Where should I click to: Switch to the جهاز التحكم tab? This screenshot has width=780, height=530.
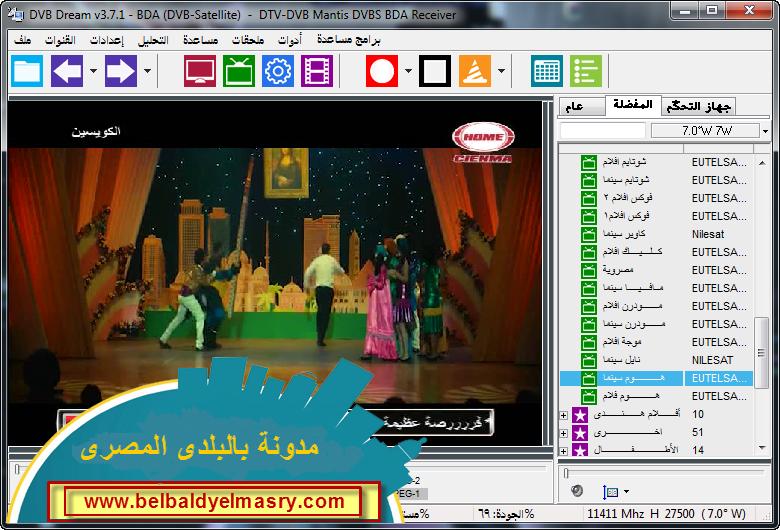coord(698,106)
